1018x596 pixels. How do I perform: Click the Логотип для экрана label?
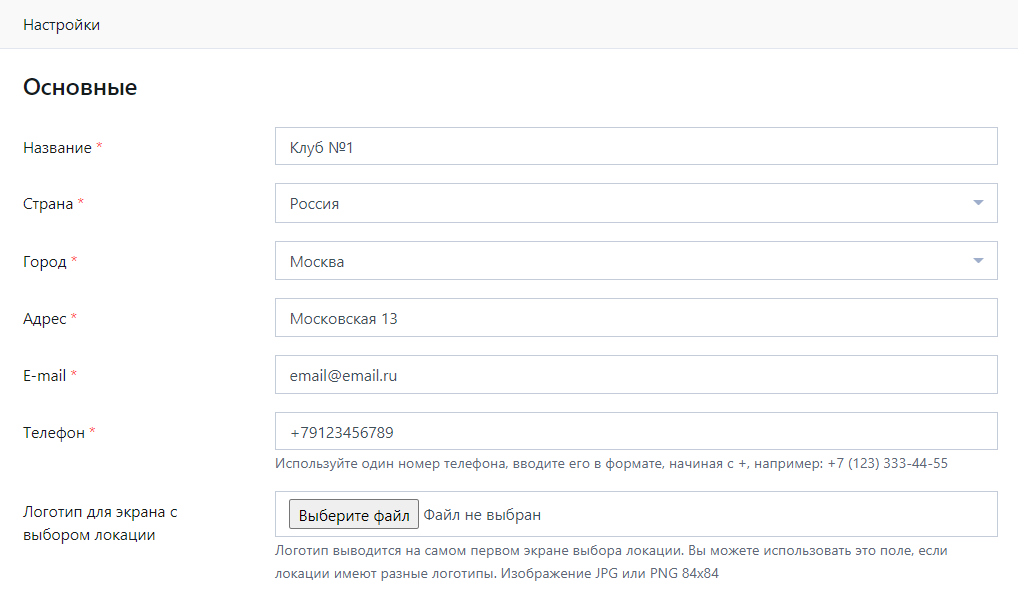(x=100, y=523)
